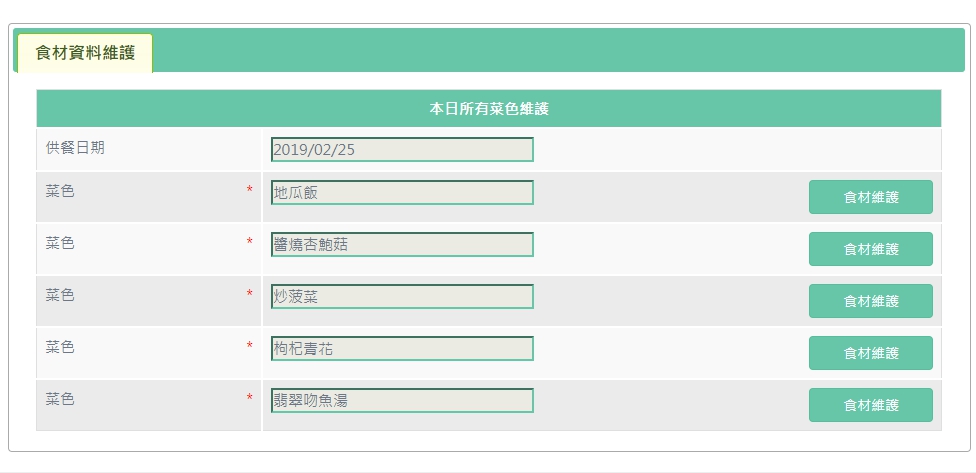This screenshot has height=473, width=976.
Task: Click the 本日所有菜色維護 table header
Action: point(489,109)
